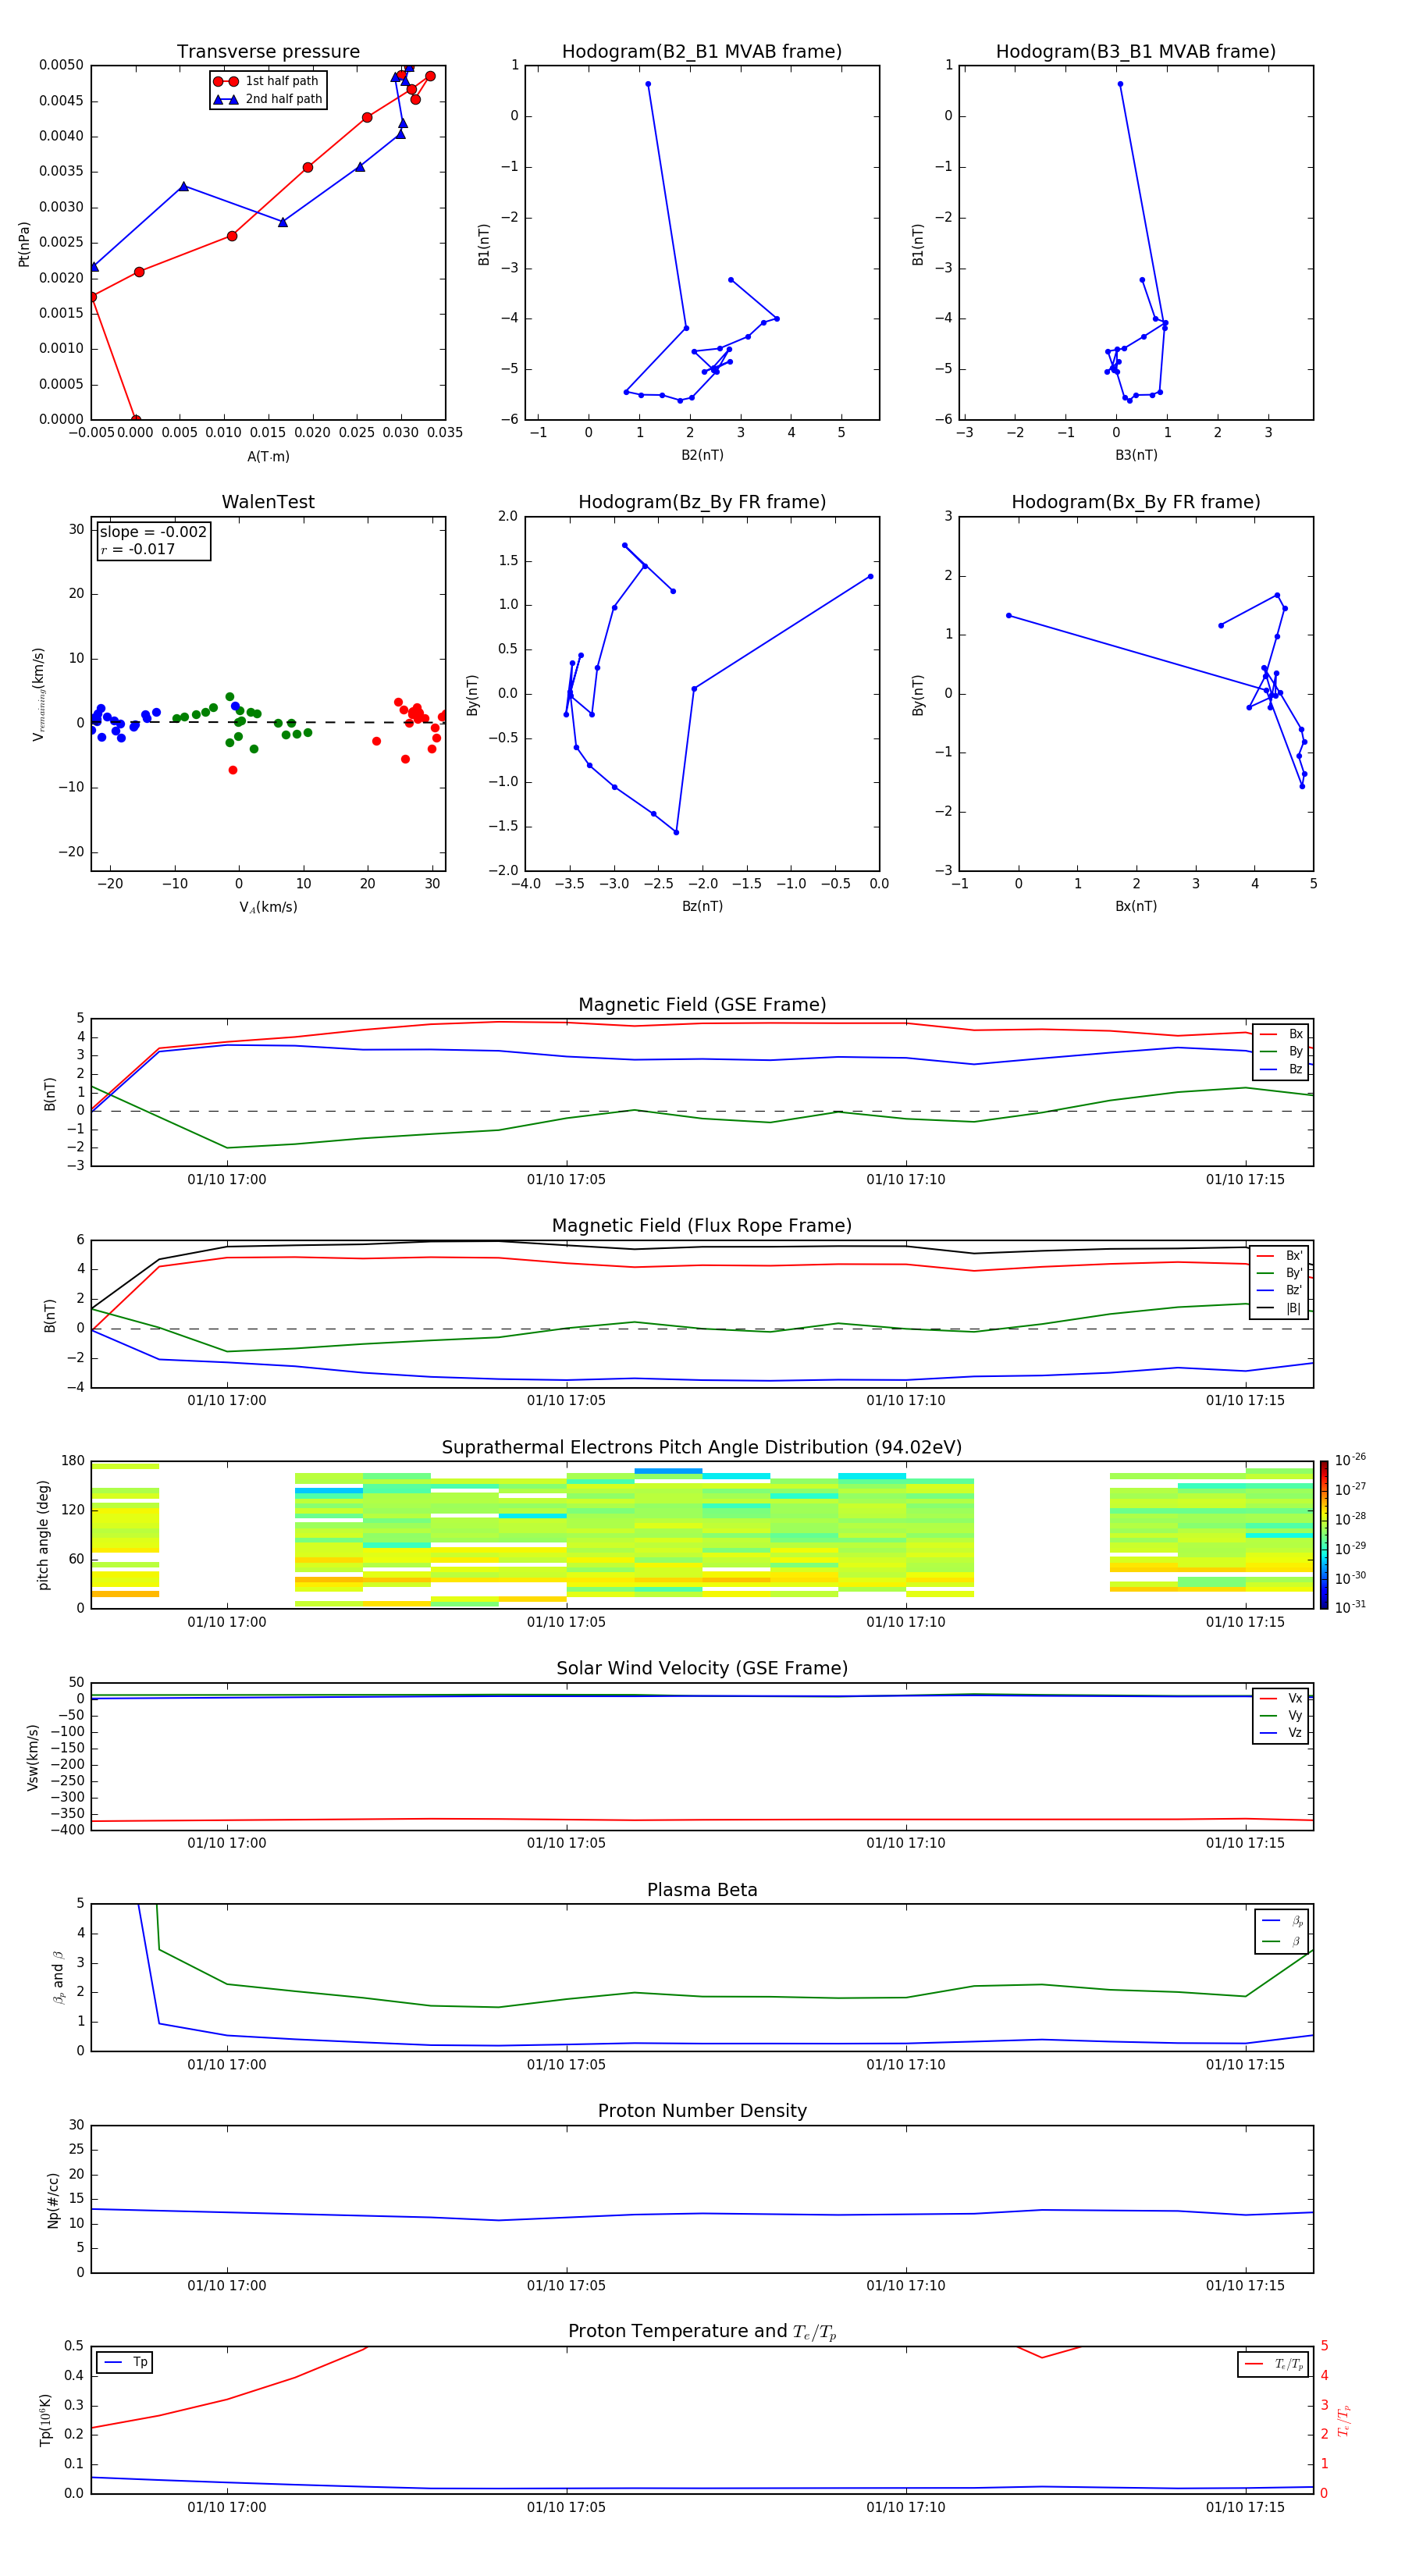Click 'Bz' in the GSE Frame legend
Viewport: 1405px width, 2576px height.
point(1282,1070)
